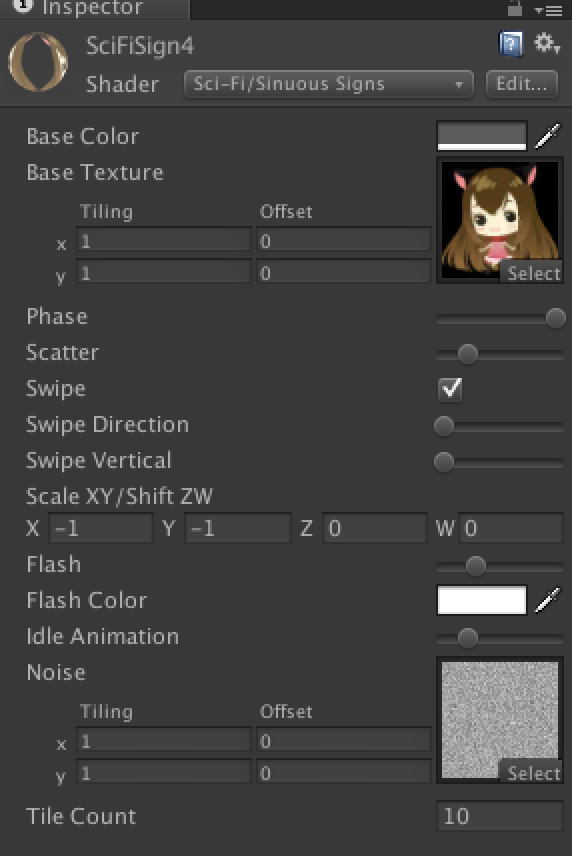Open the help reference book icon

point(511,44)
